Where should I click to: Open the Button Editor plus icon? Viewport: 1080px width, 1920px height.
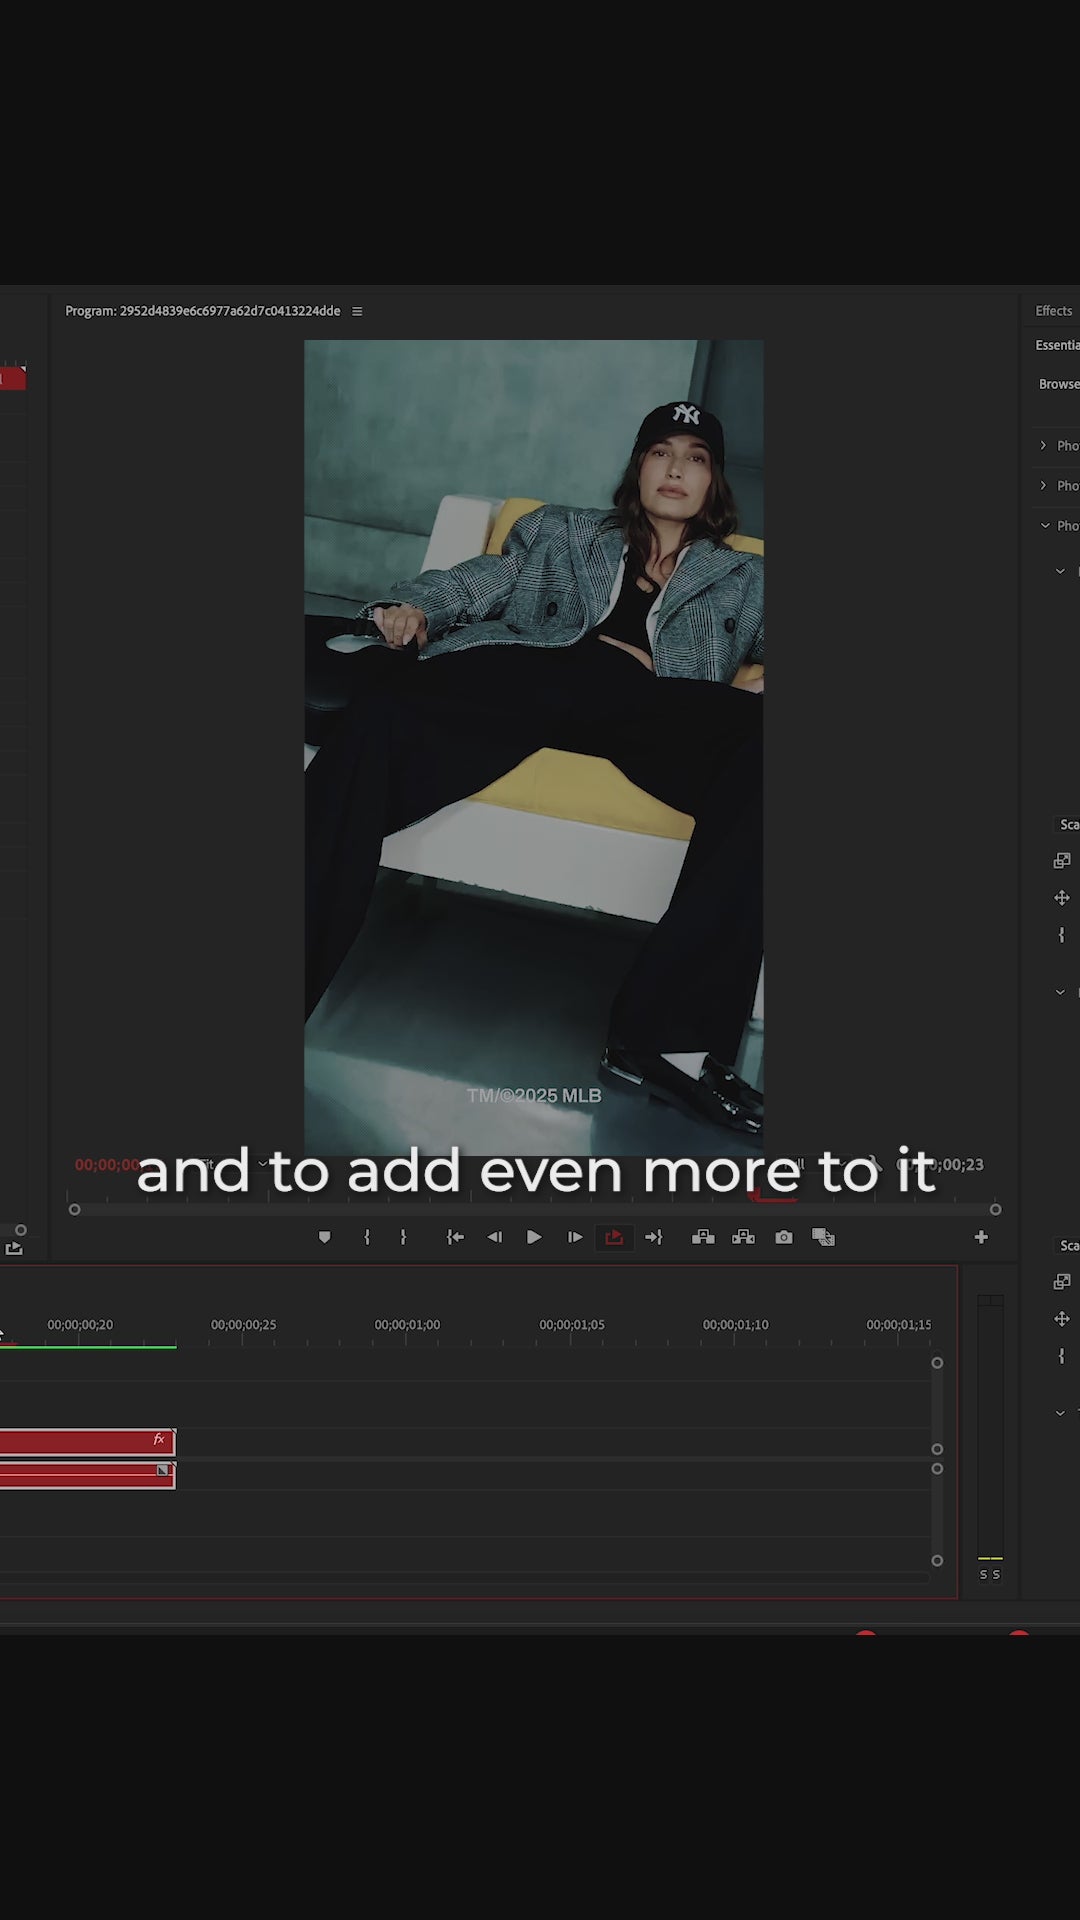[x=981, y=1237]
